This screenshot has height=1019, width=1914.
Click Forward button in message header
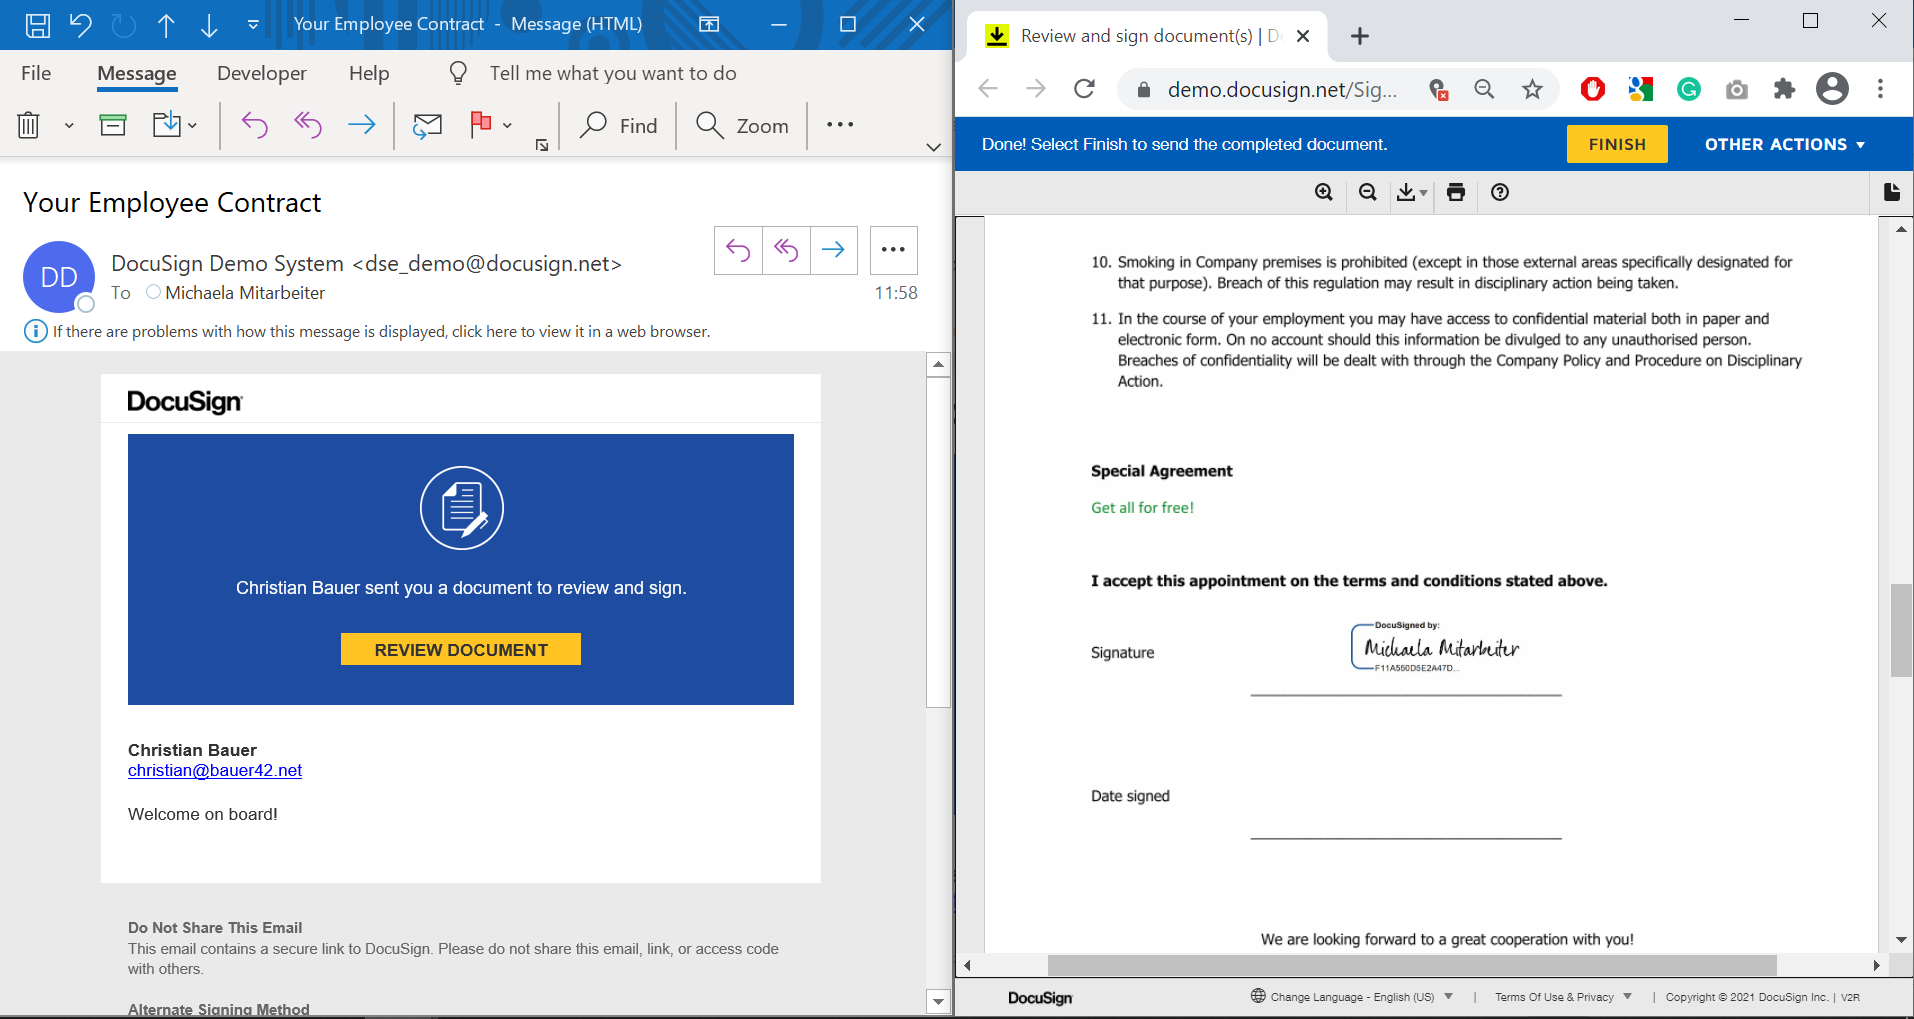pyautogui.click(x=833, y=250)
